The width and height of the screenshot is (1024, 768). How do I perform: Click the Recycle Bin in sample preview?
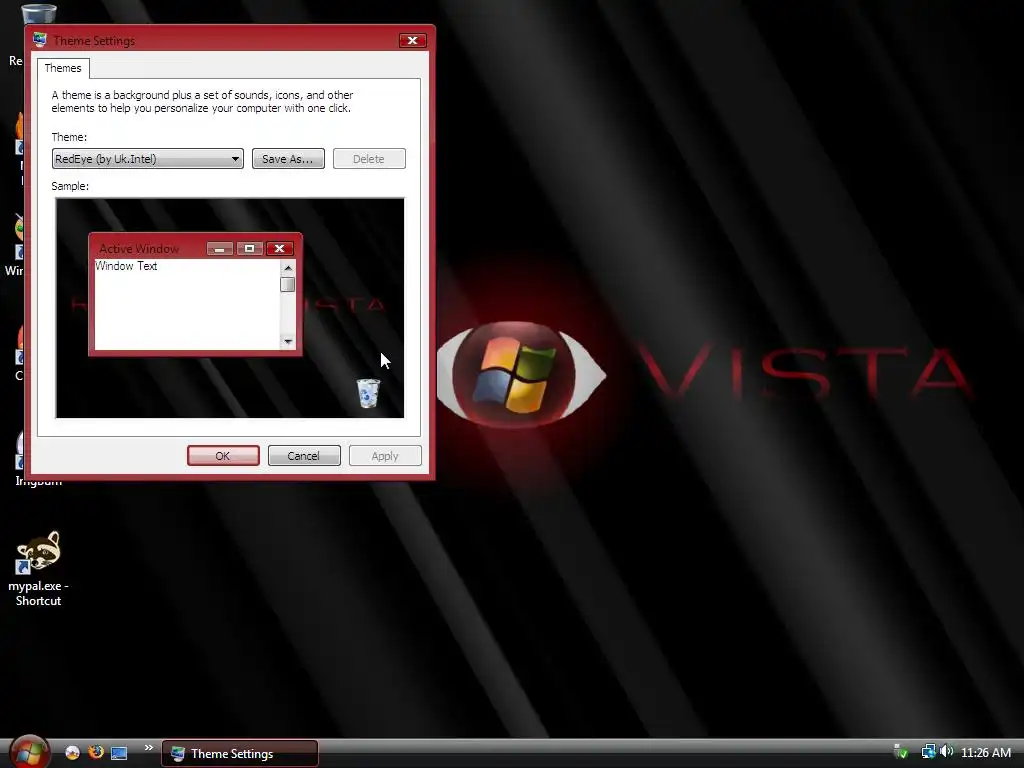click(368, 393)
